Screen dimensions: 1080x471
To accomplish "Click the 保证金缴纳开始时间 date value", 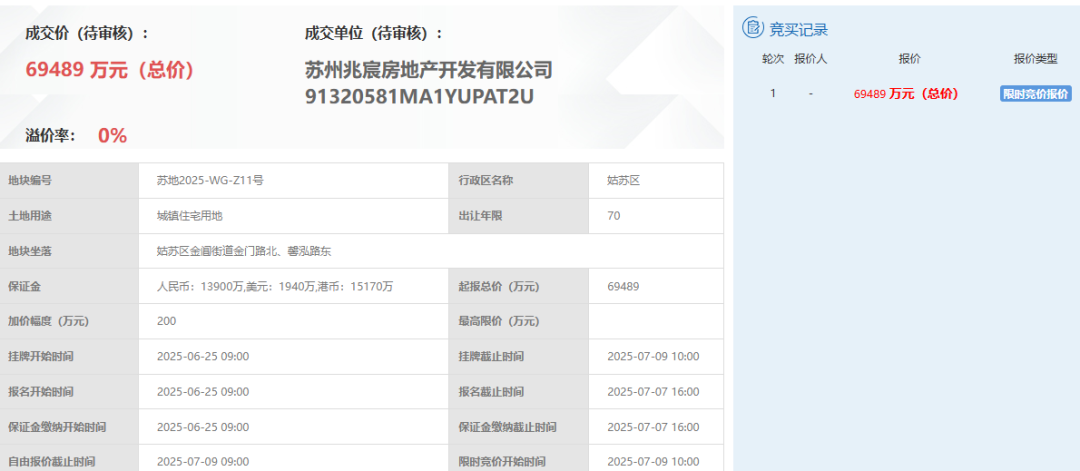I will click(203, 427).
